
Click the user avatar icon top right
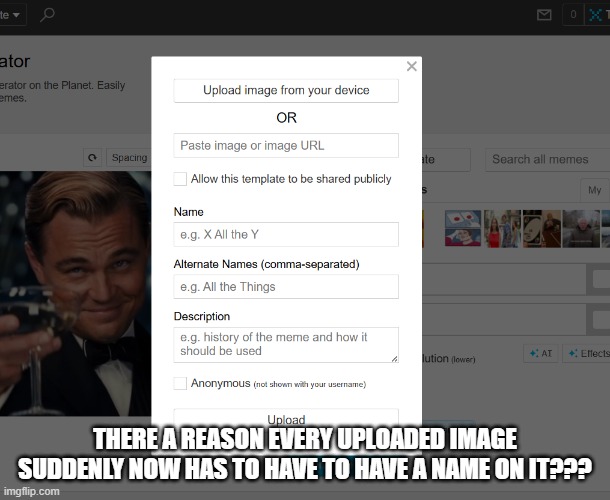pos(596,15)
